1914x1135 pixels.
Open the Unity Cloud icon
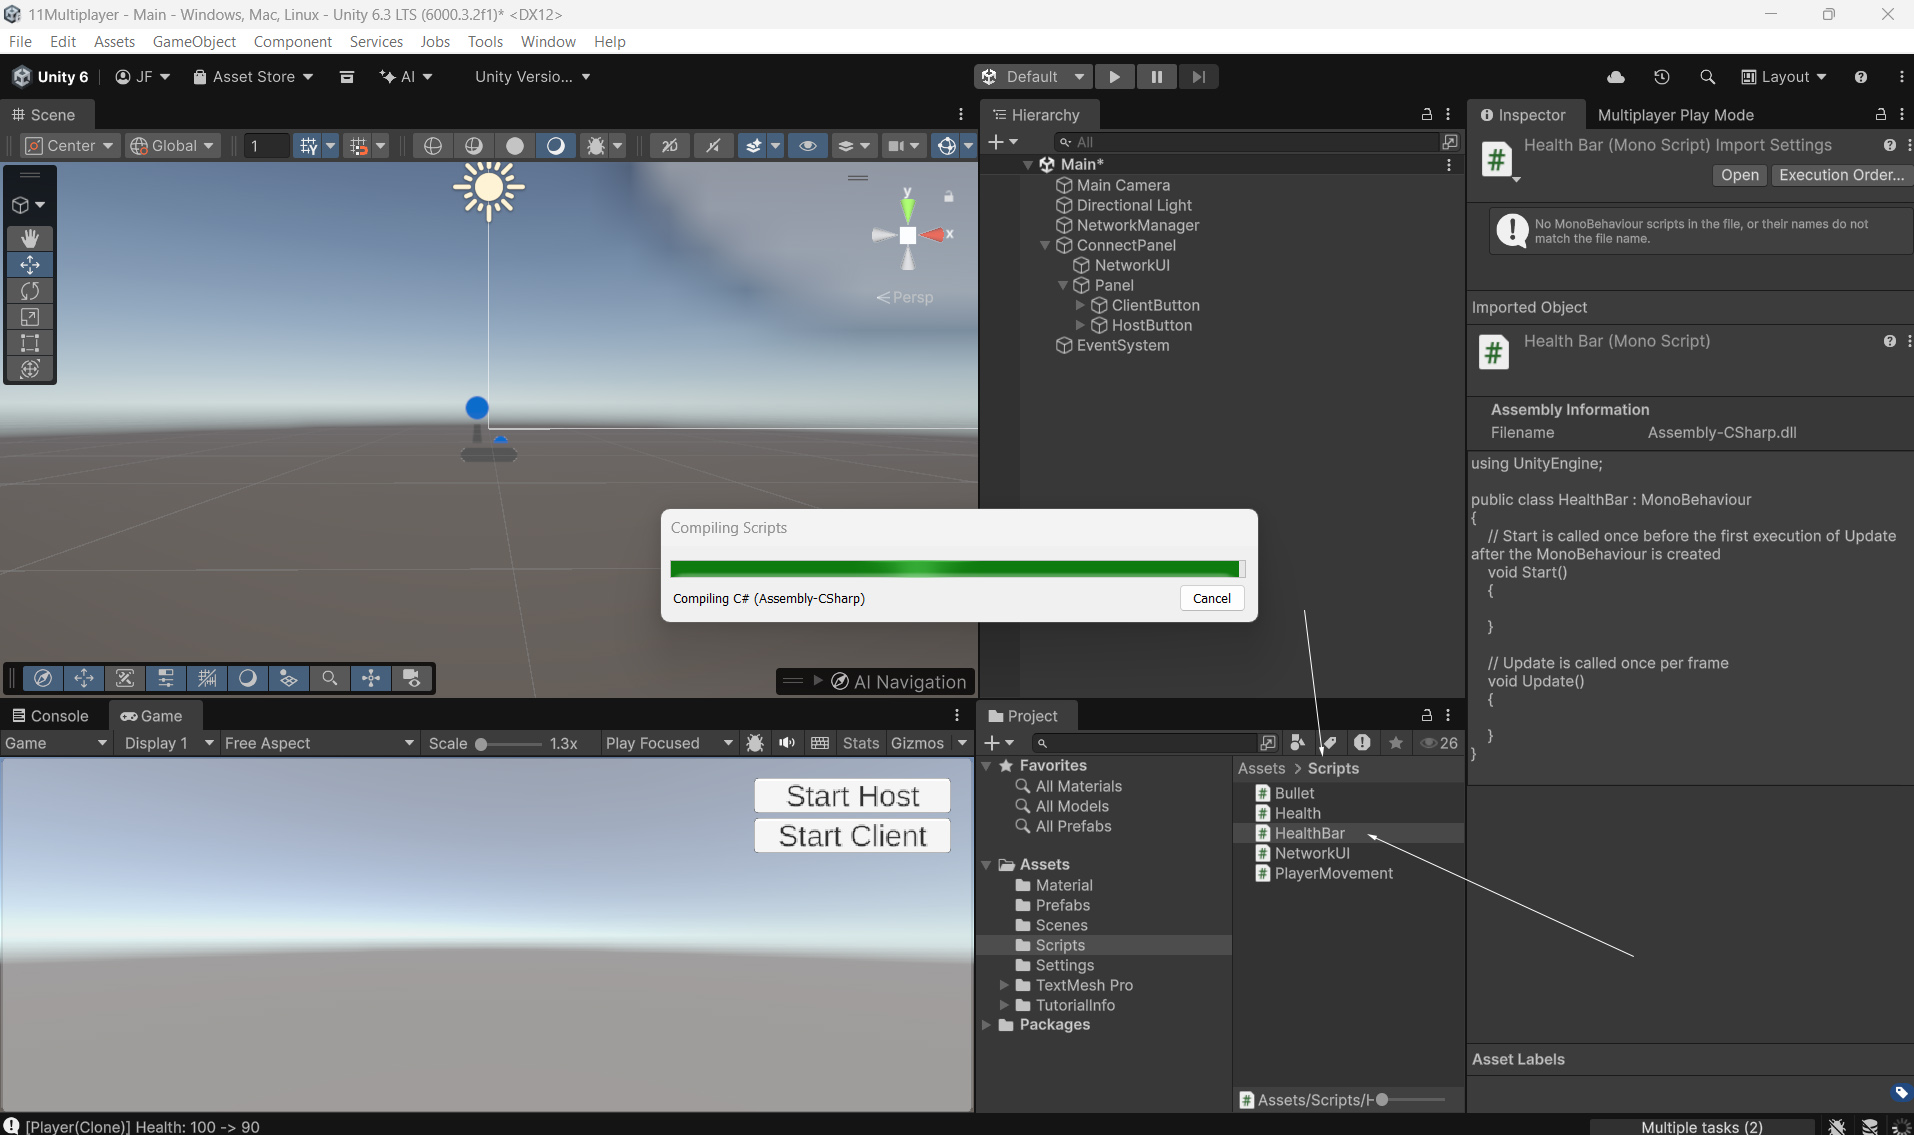click(x=1615, y=77)
